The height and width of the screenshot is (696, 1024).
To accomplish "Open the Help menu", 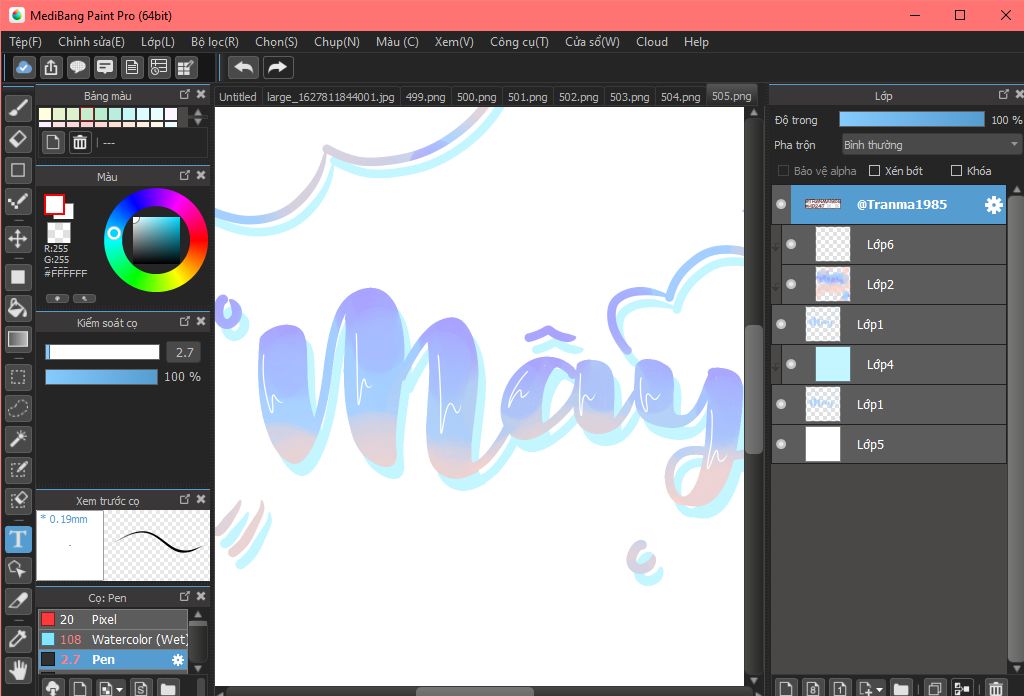I will pyautogui.click(x=696, y=42).
